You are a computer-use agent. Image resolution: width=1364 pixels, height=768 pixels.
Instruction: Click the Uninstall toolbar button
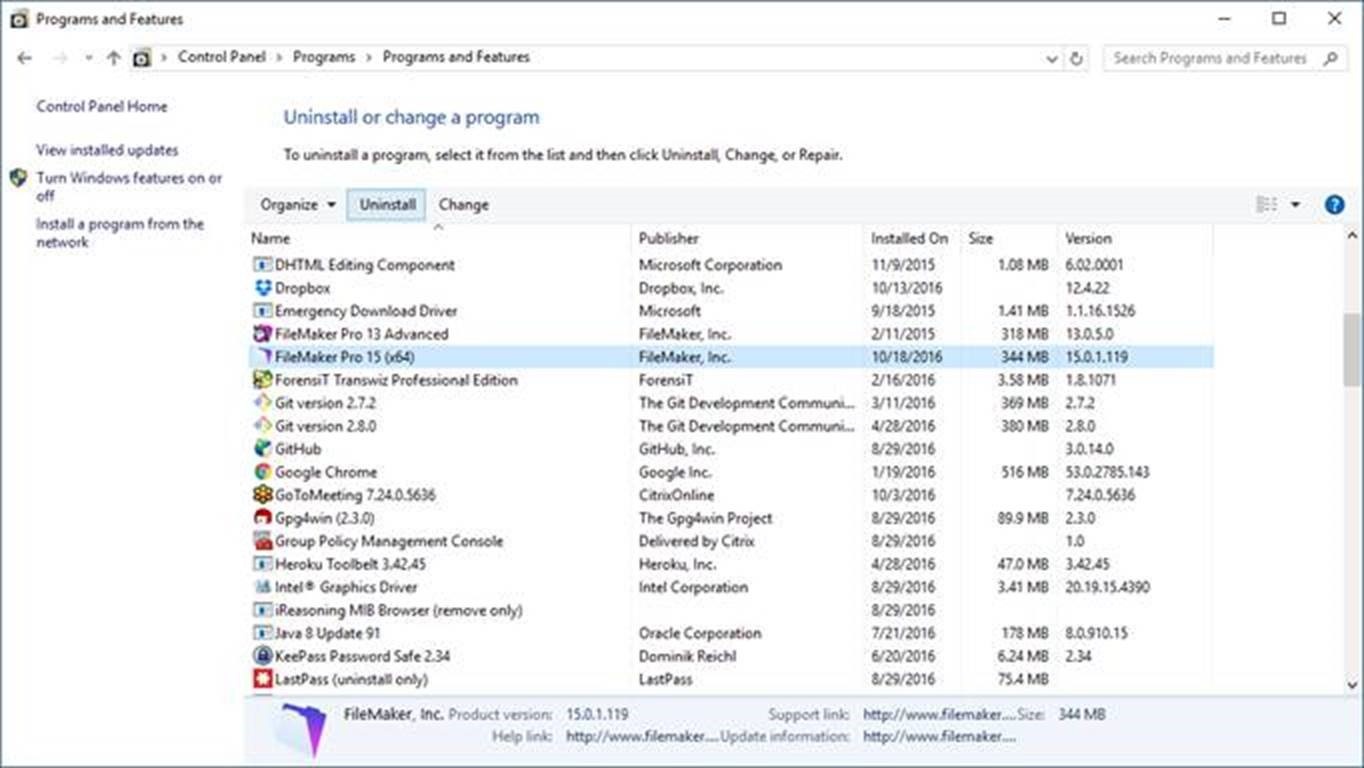[x=387, y=204]
